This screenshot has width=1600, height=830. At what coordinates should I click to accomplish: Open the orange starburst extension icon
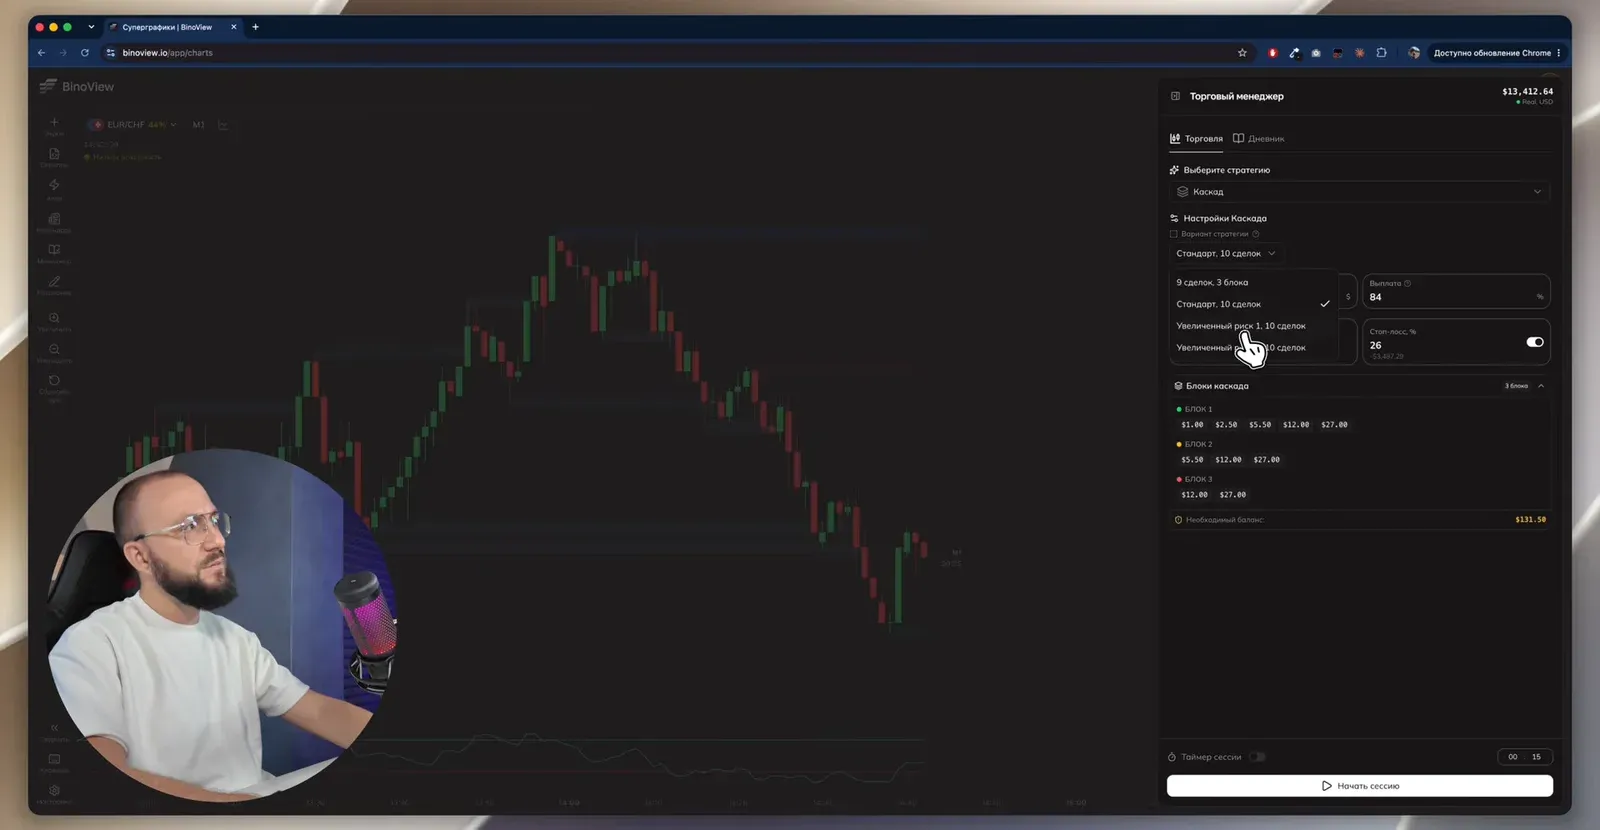(1359, 53)
